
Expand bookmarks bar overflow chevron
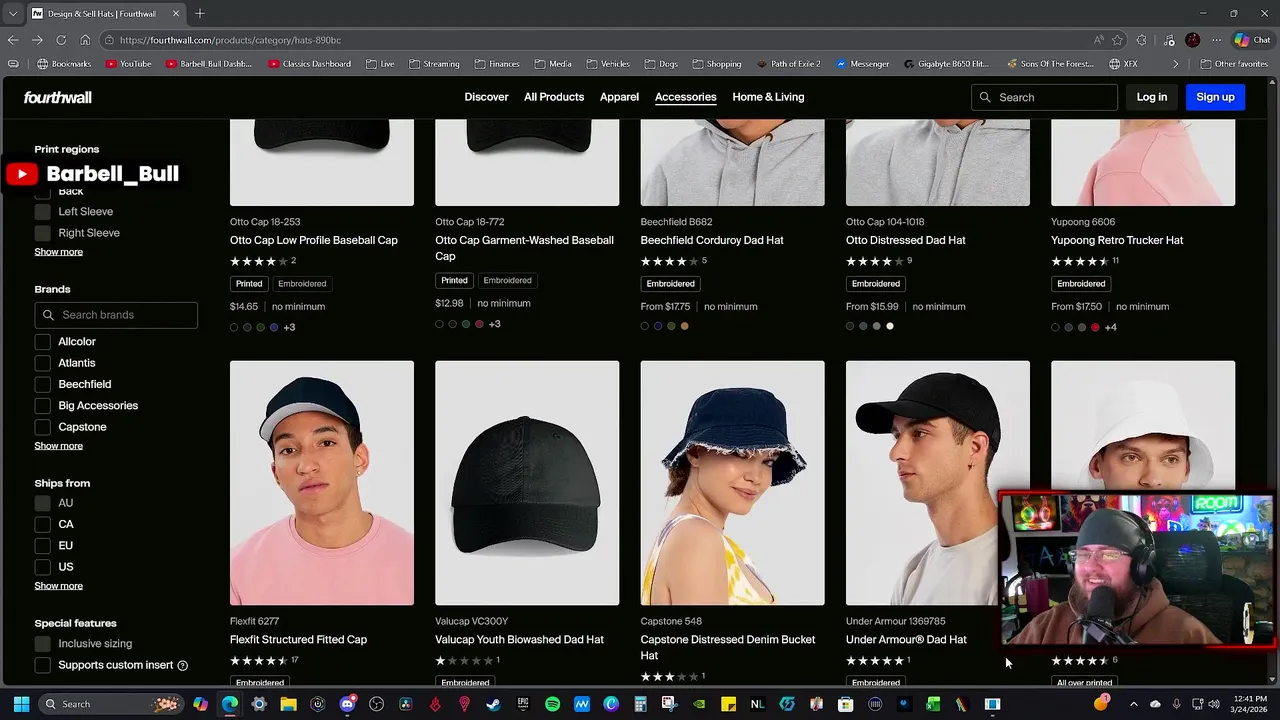(x=1176, y=64)
